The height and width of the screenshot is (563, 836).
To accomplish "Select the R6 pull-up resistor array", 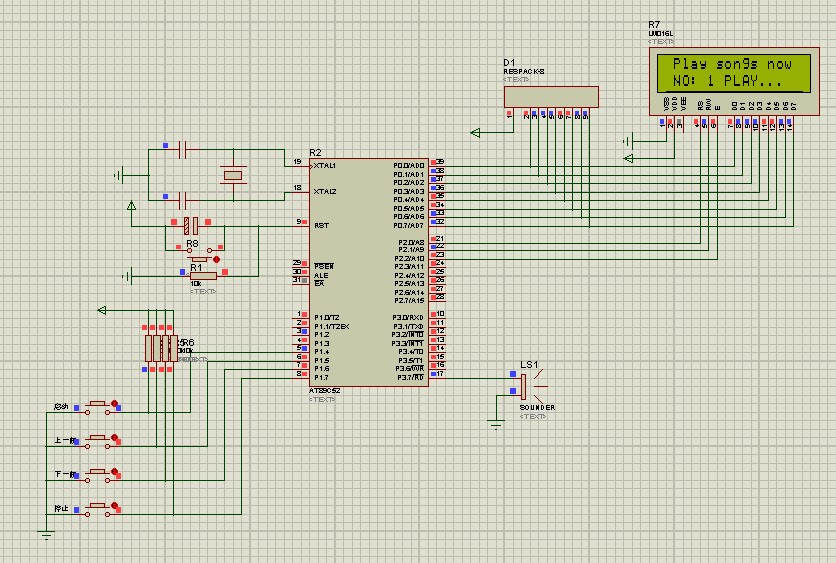I will (160, 347).
